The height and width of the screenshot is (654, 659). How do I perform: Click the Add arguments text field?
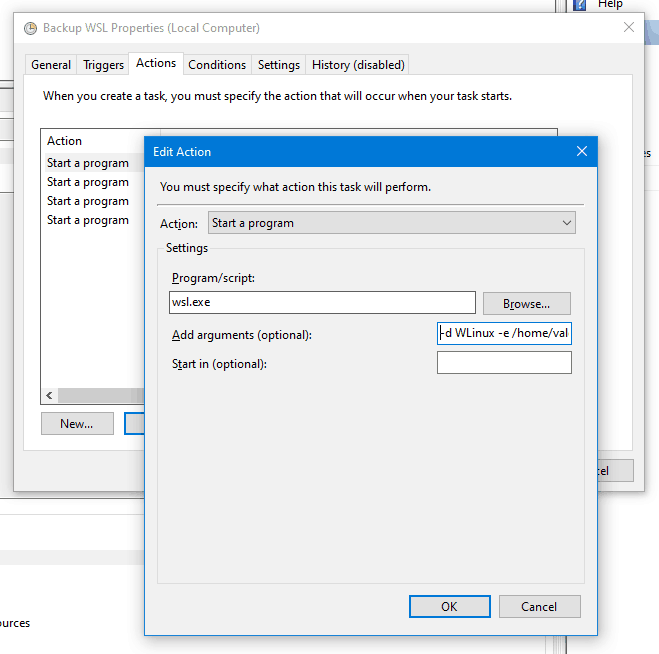click(x=504, y=333)
